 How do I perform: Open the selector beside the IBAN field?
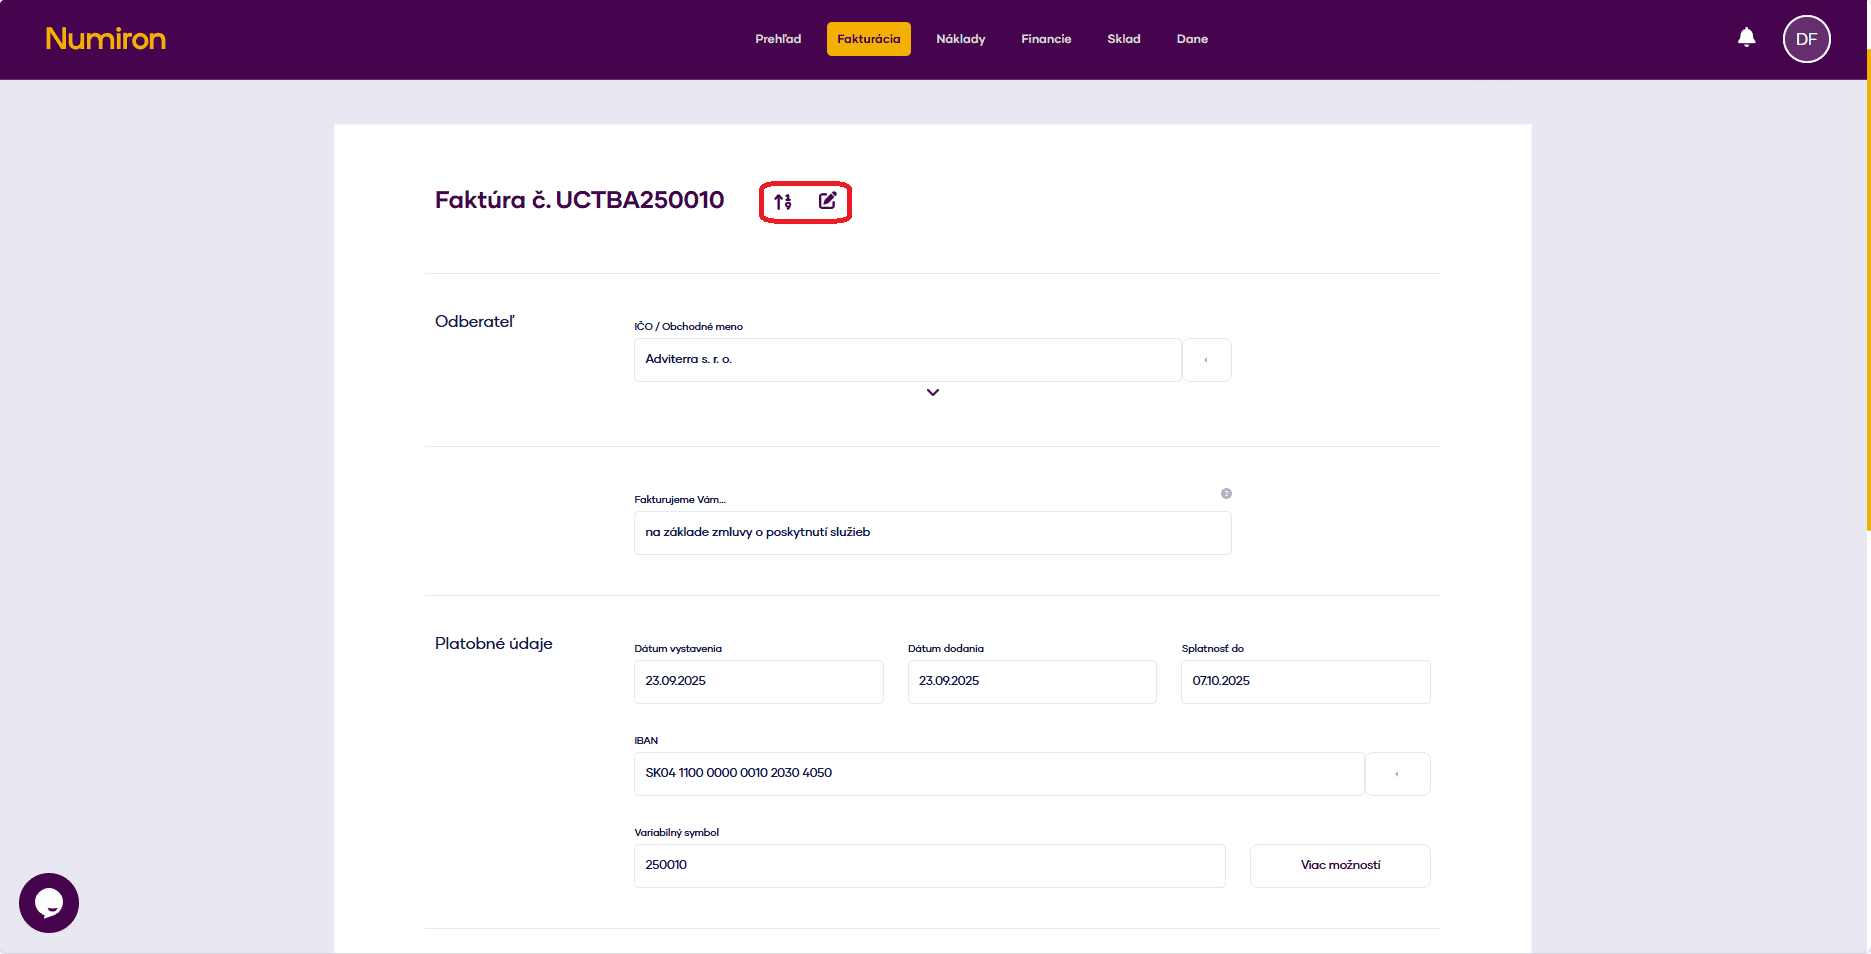(1397, 773)
